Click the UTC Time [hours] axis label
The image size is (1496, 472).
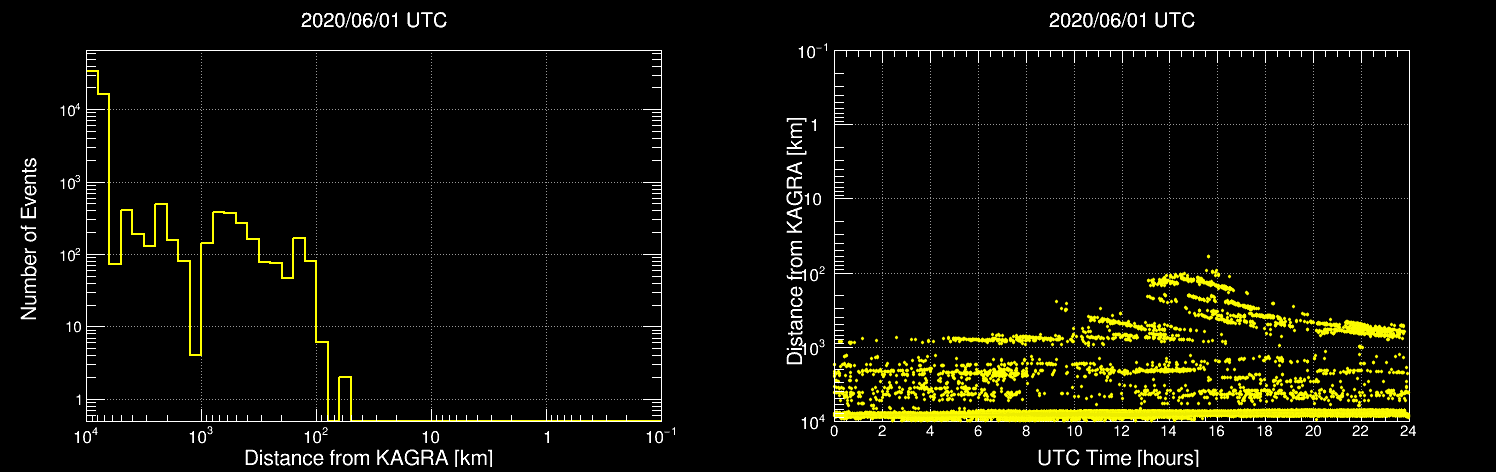point(1120,458)
